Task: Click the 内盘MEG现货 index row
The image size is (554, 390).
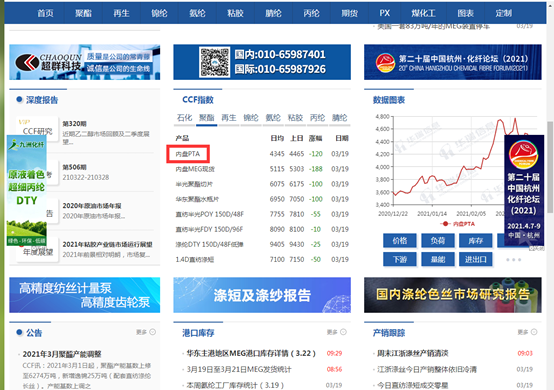Action: pyautogui.click(x=262, y=169)
